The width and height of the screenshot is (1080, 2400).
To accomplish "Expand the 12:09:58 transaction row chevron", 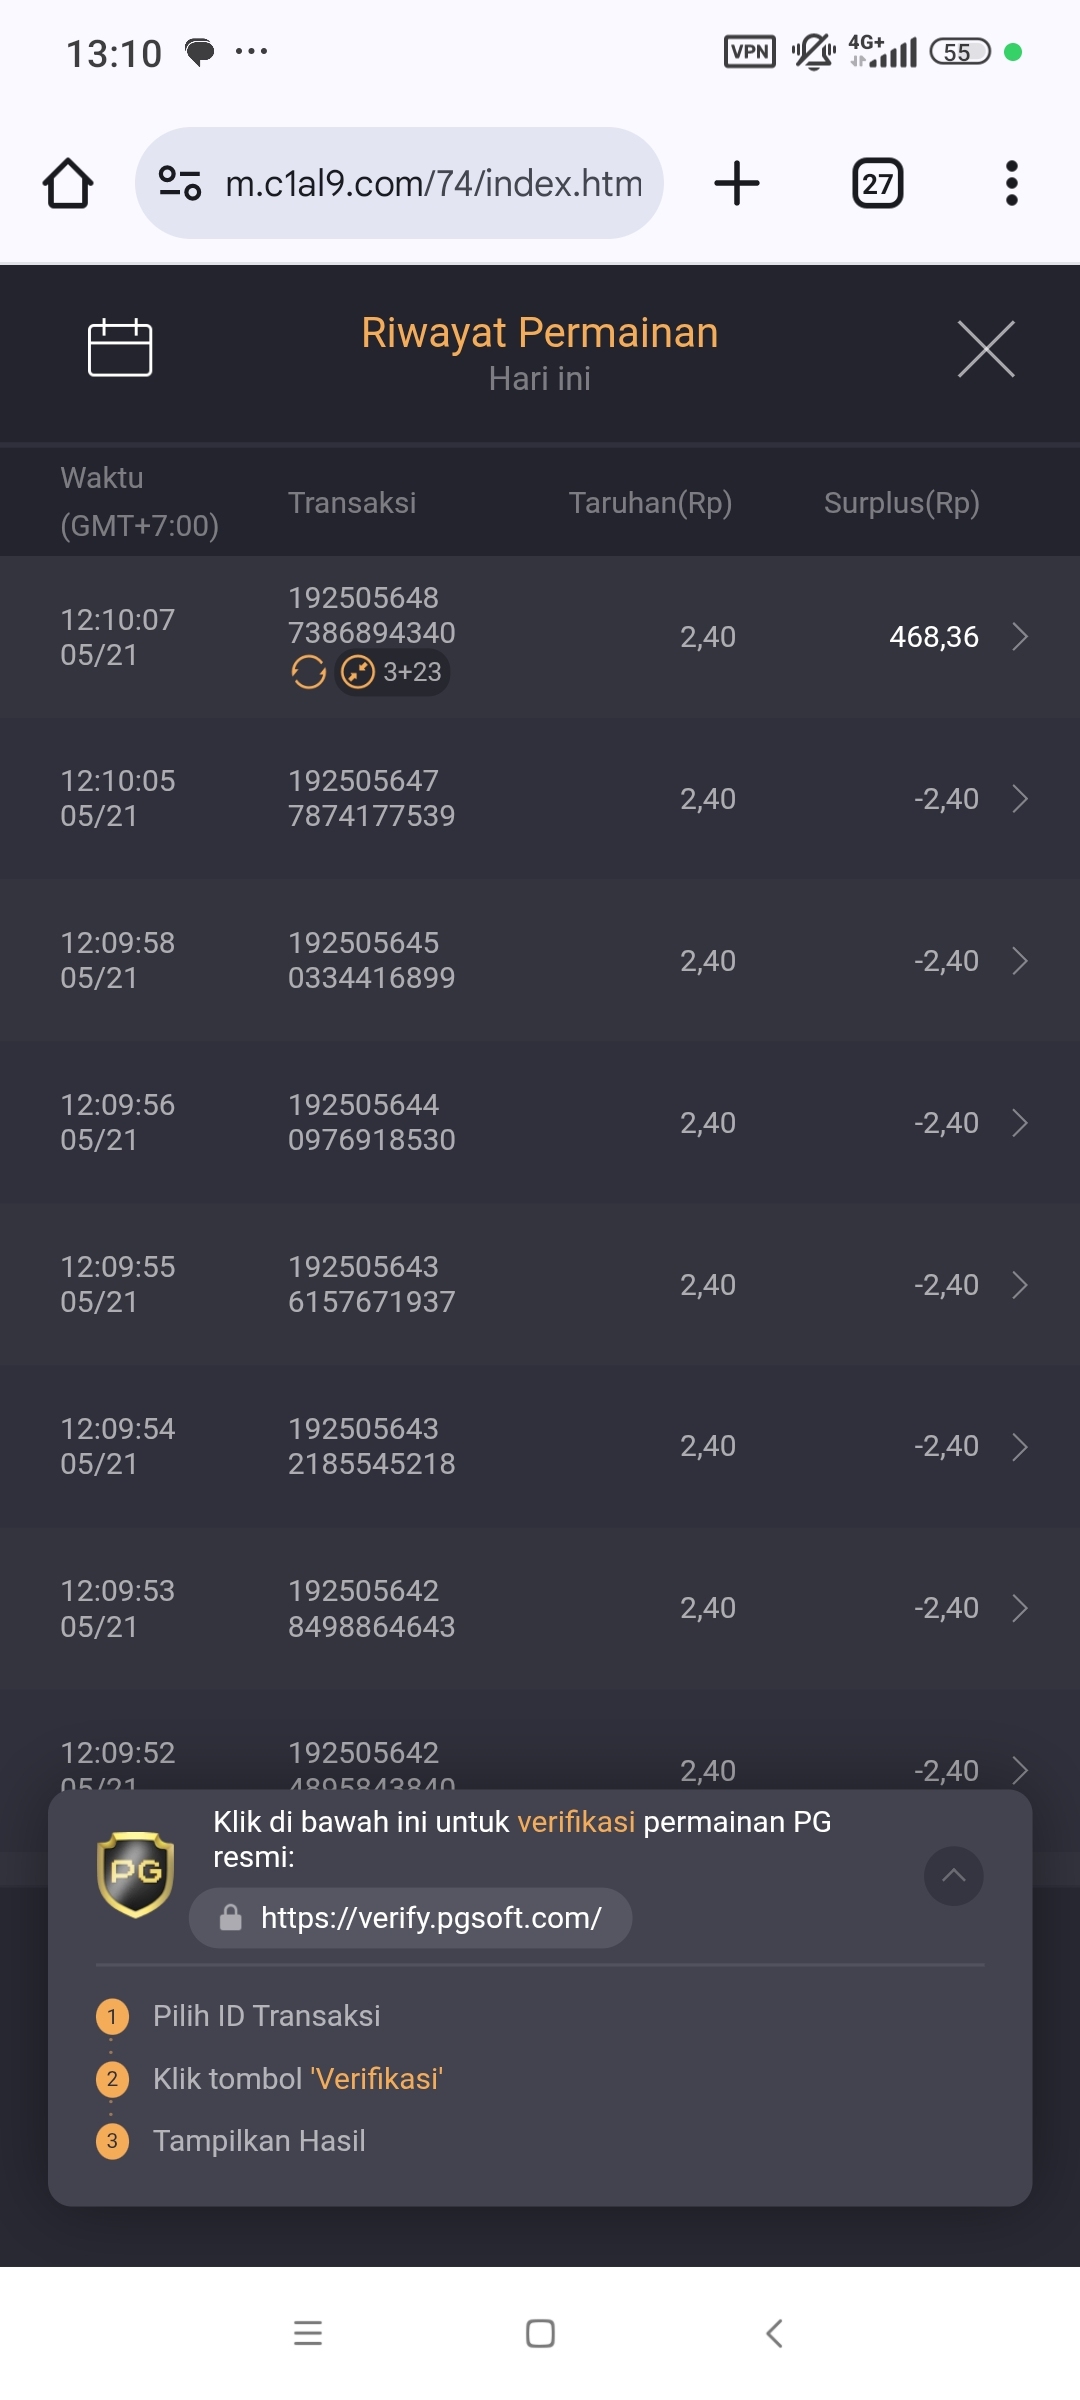I will [x=1020, y=961].
